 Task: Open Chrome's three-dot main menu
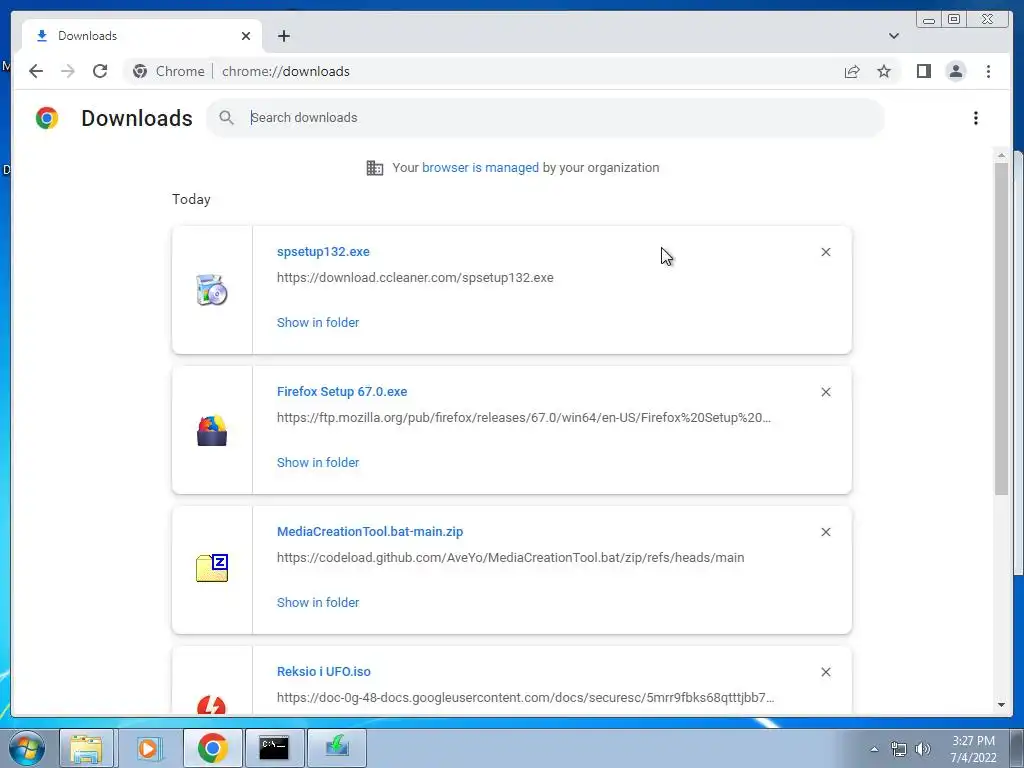(988, 71)
